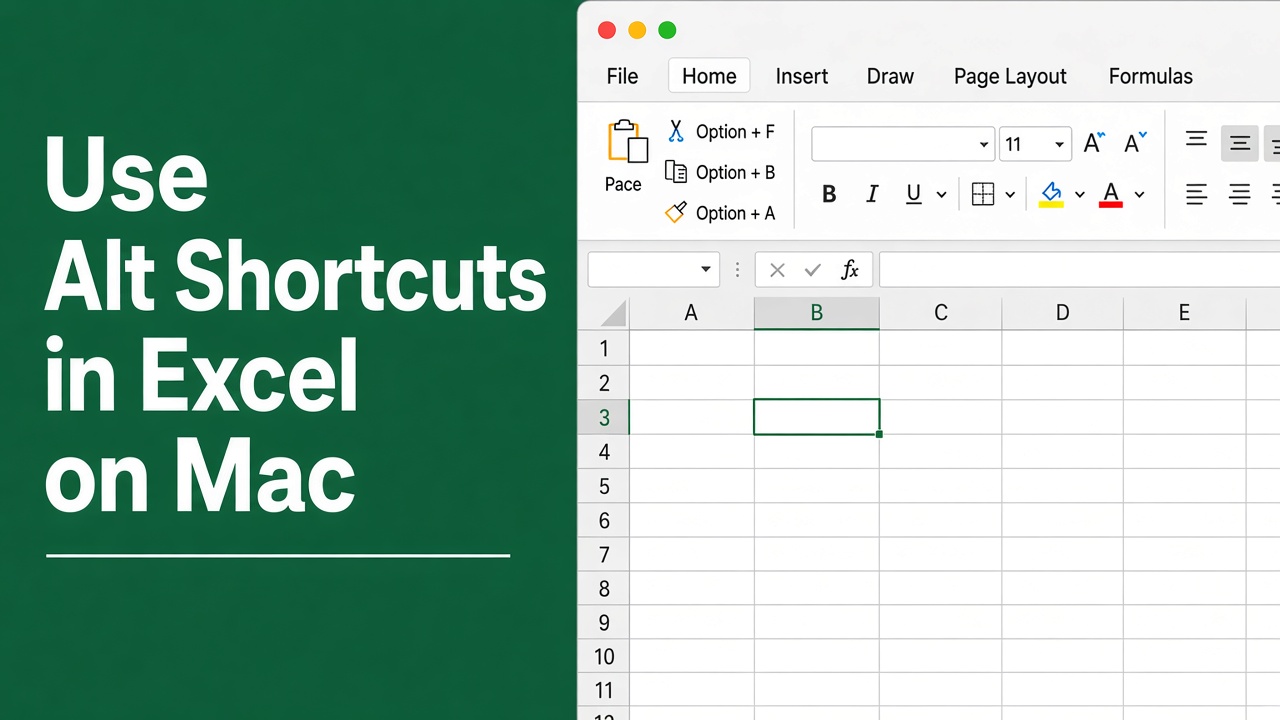Click the Paste clipboard icon
1280x720 pixels.
627,141
